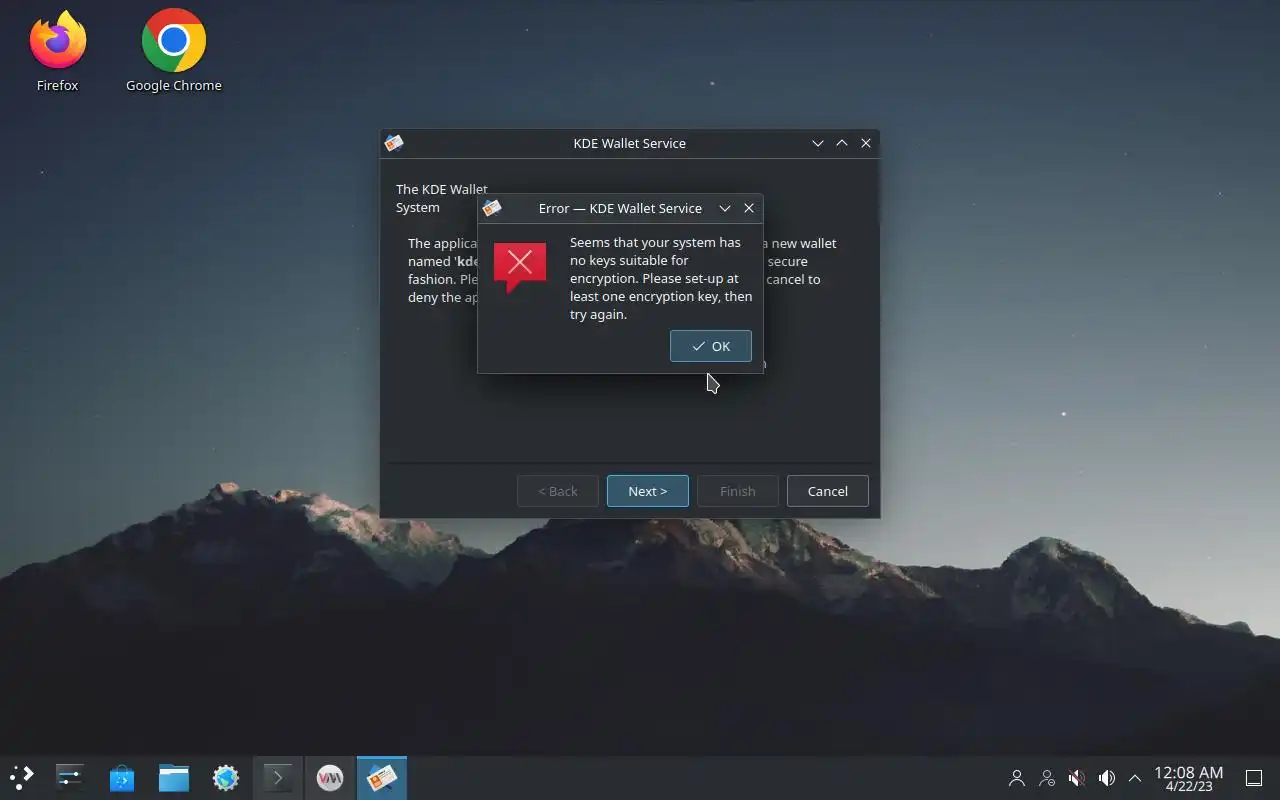Click the Next button in wallet wizard
1280x800 pixels.
[x=647, y=491]
